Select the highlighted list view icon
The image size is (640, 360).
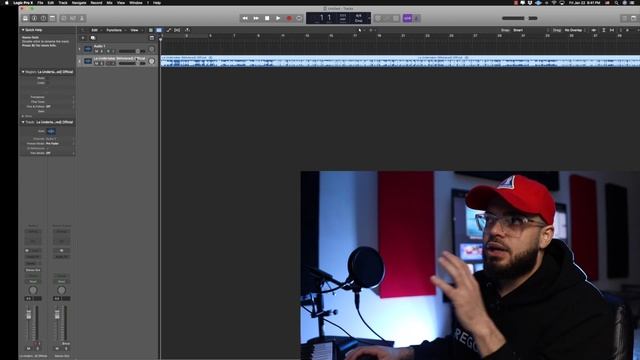159,30
